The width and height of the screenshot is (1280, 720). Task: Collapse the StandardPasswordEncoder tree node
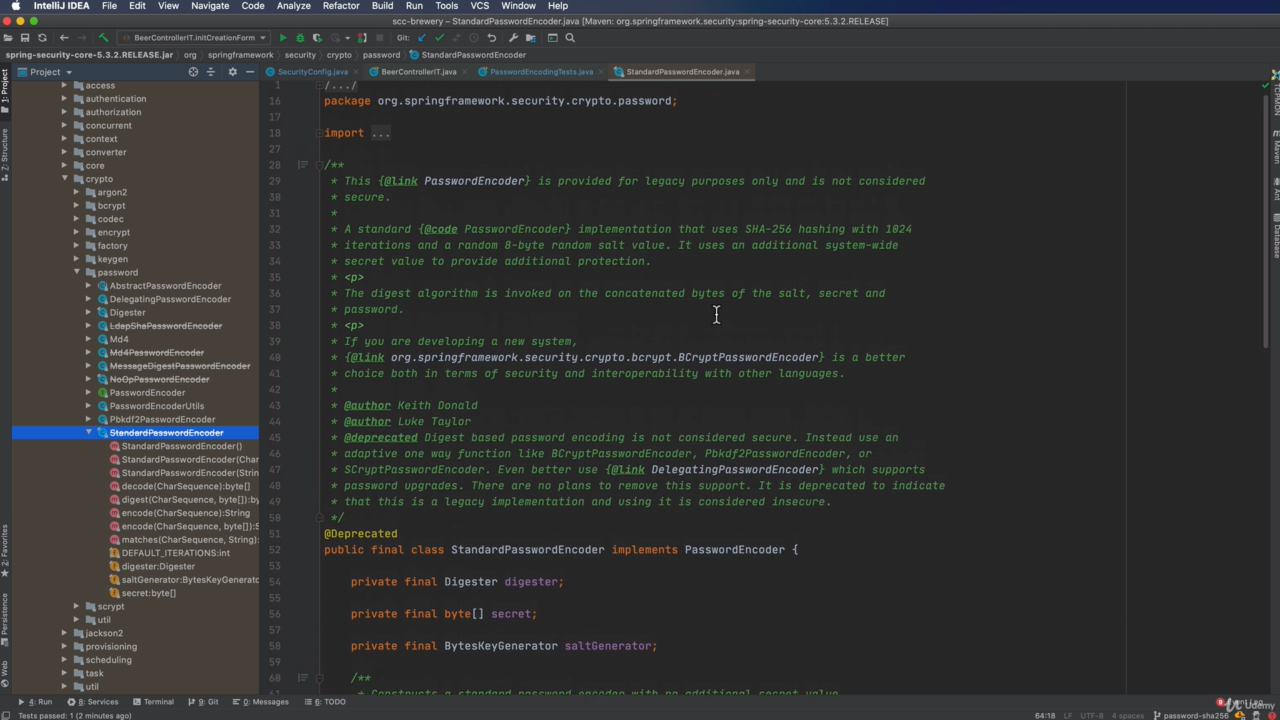click(x=88, y=433)
